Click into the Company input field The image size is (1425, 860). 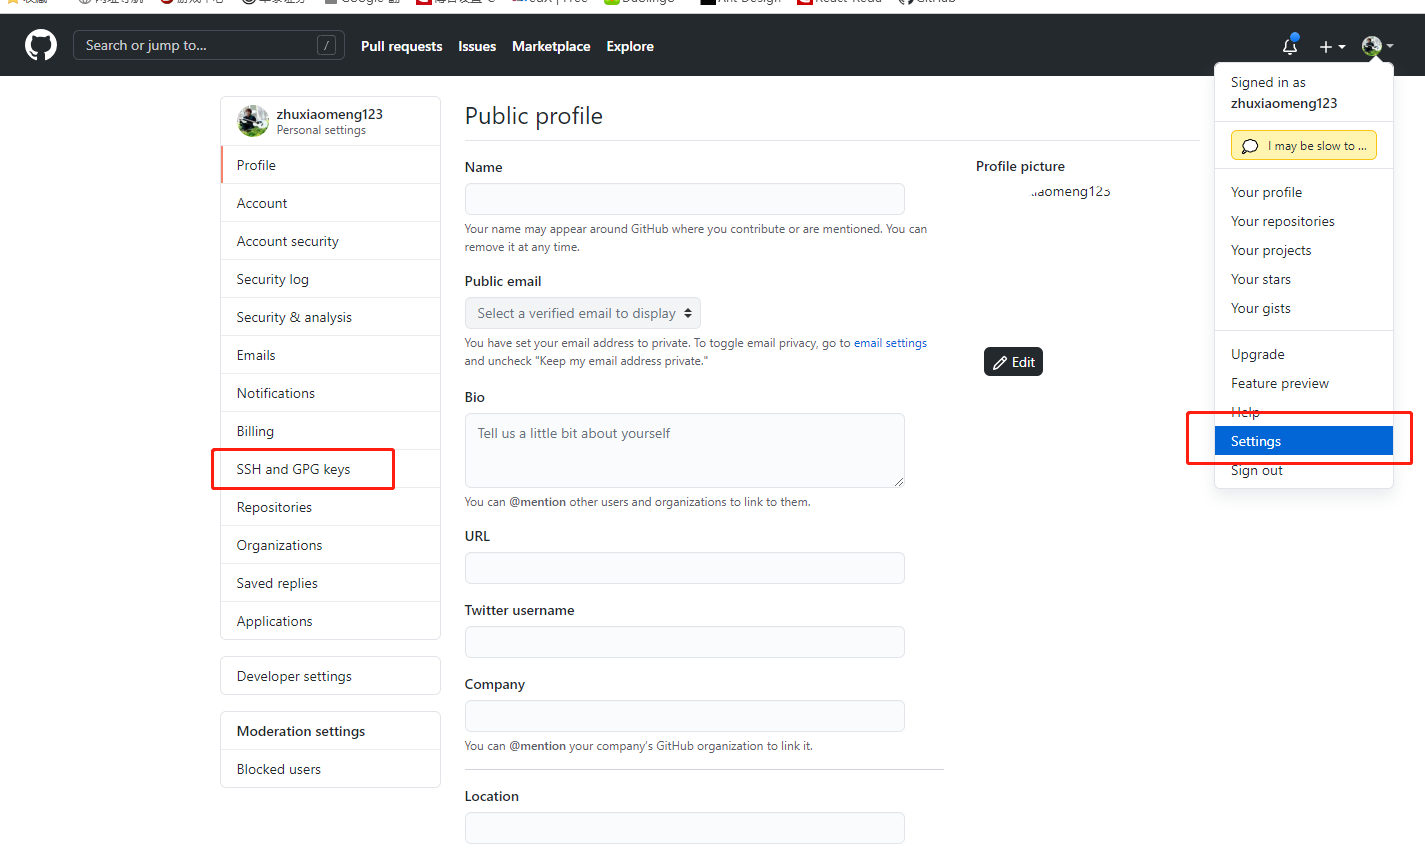pyautogui.click(x=685, y=716)
